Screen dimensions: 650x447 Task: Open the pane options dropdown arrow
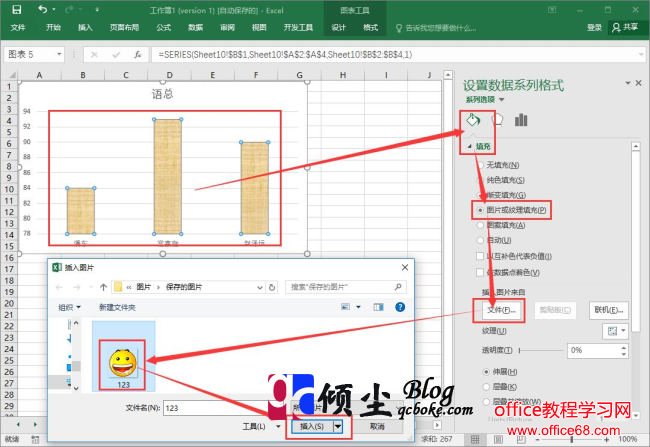[628, 83]
